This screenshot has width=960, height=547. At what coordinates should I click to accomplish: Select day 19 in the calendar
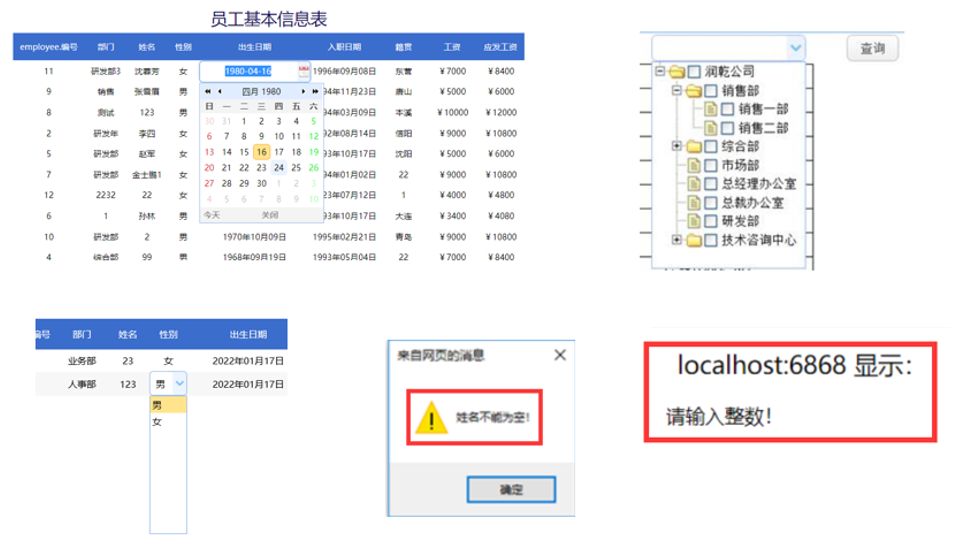point(313,152)
